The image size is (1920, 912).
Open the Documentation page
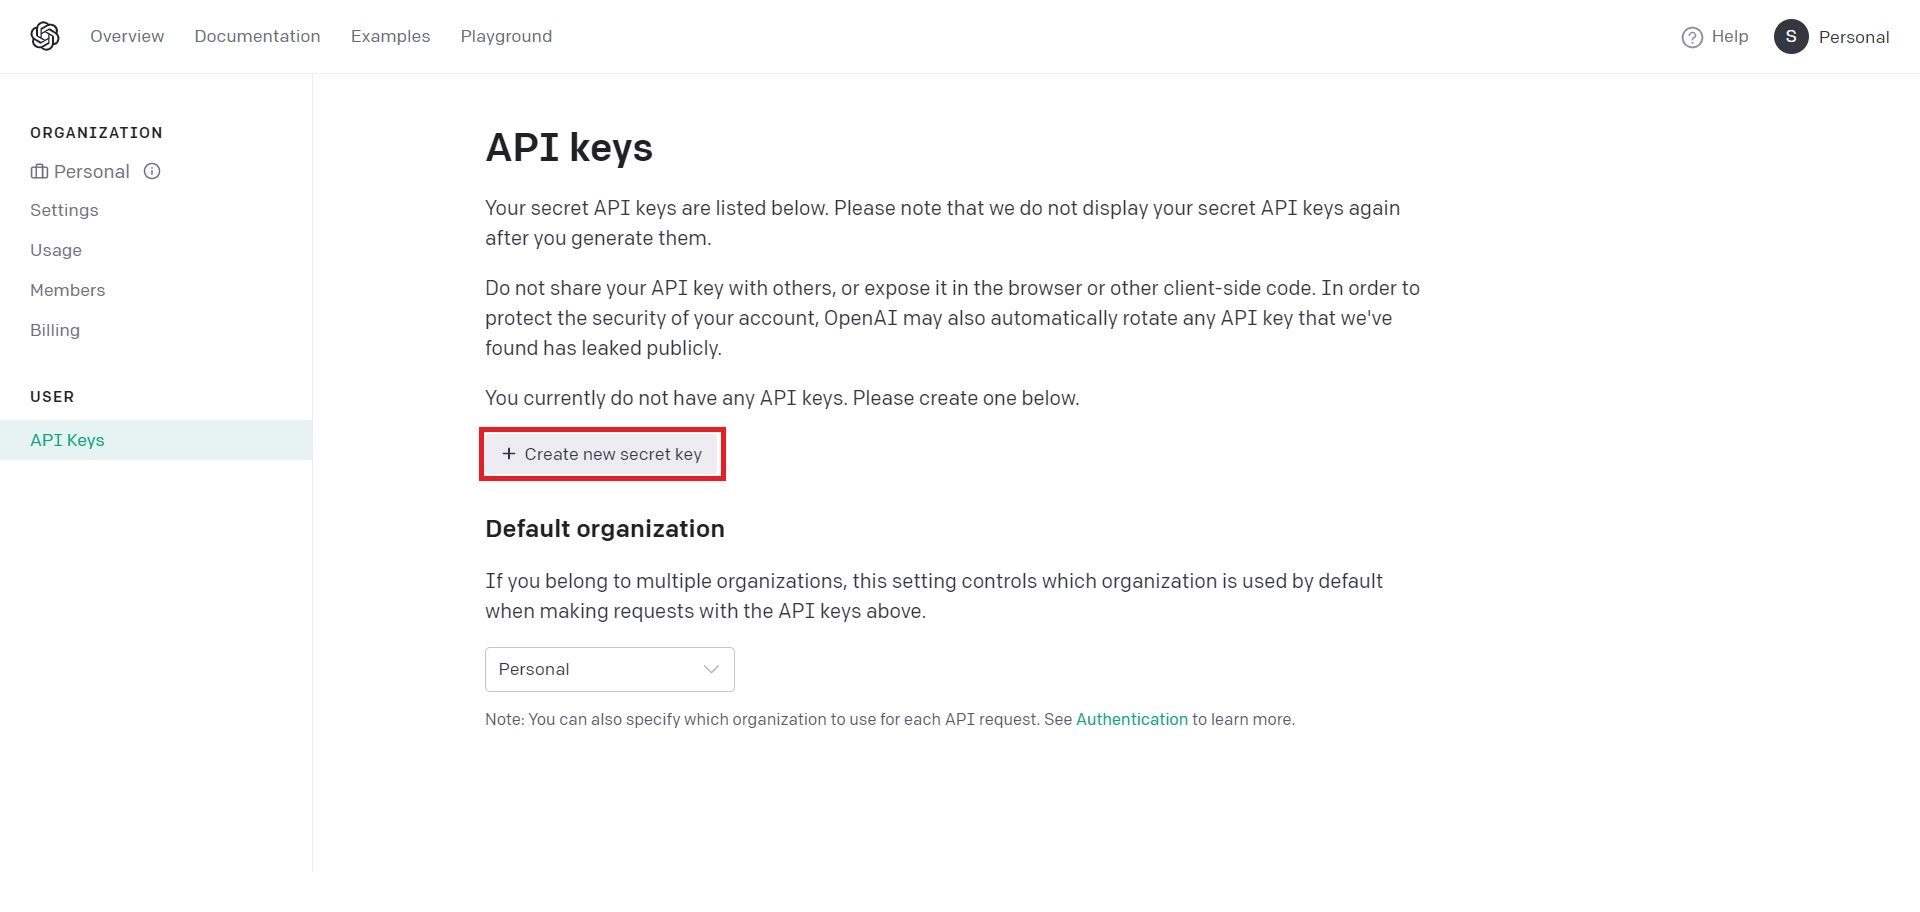[257, 37]
